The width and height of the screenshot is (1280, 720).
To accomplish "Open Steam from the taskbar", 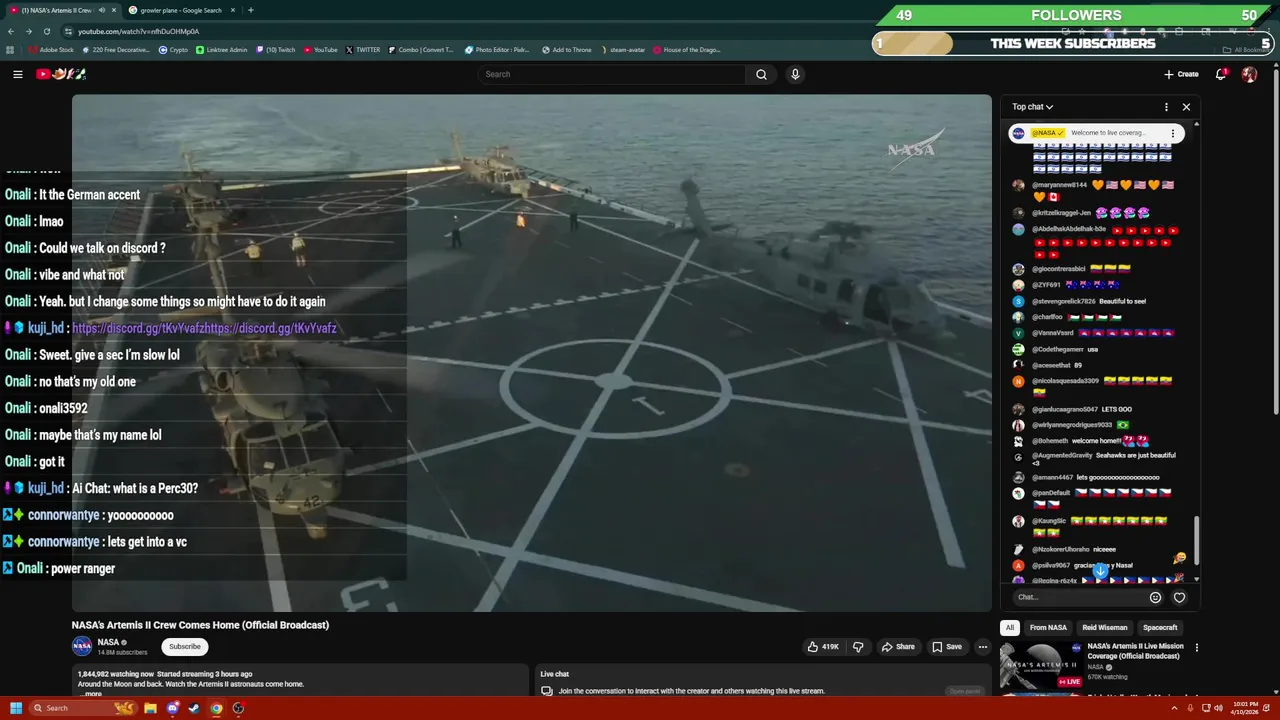I will 194,708.
